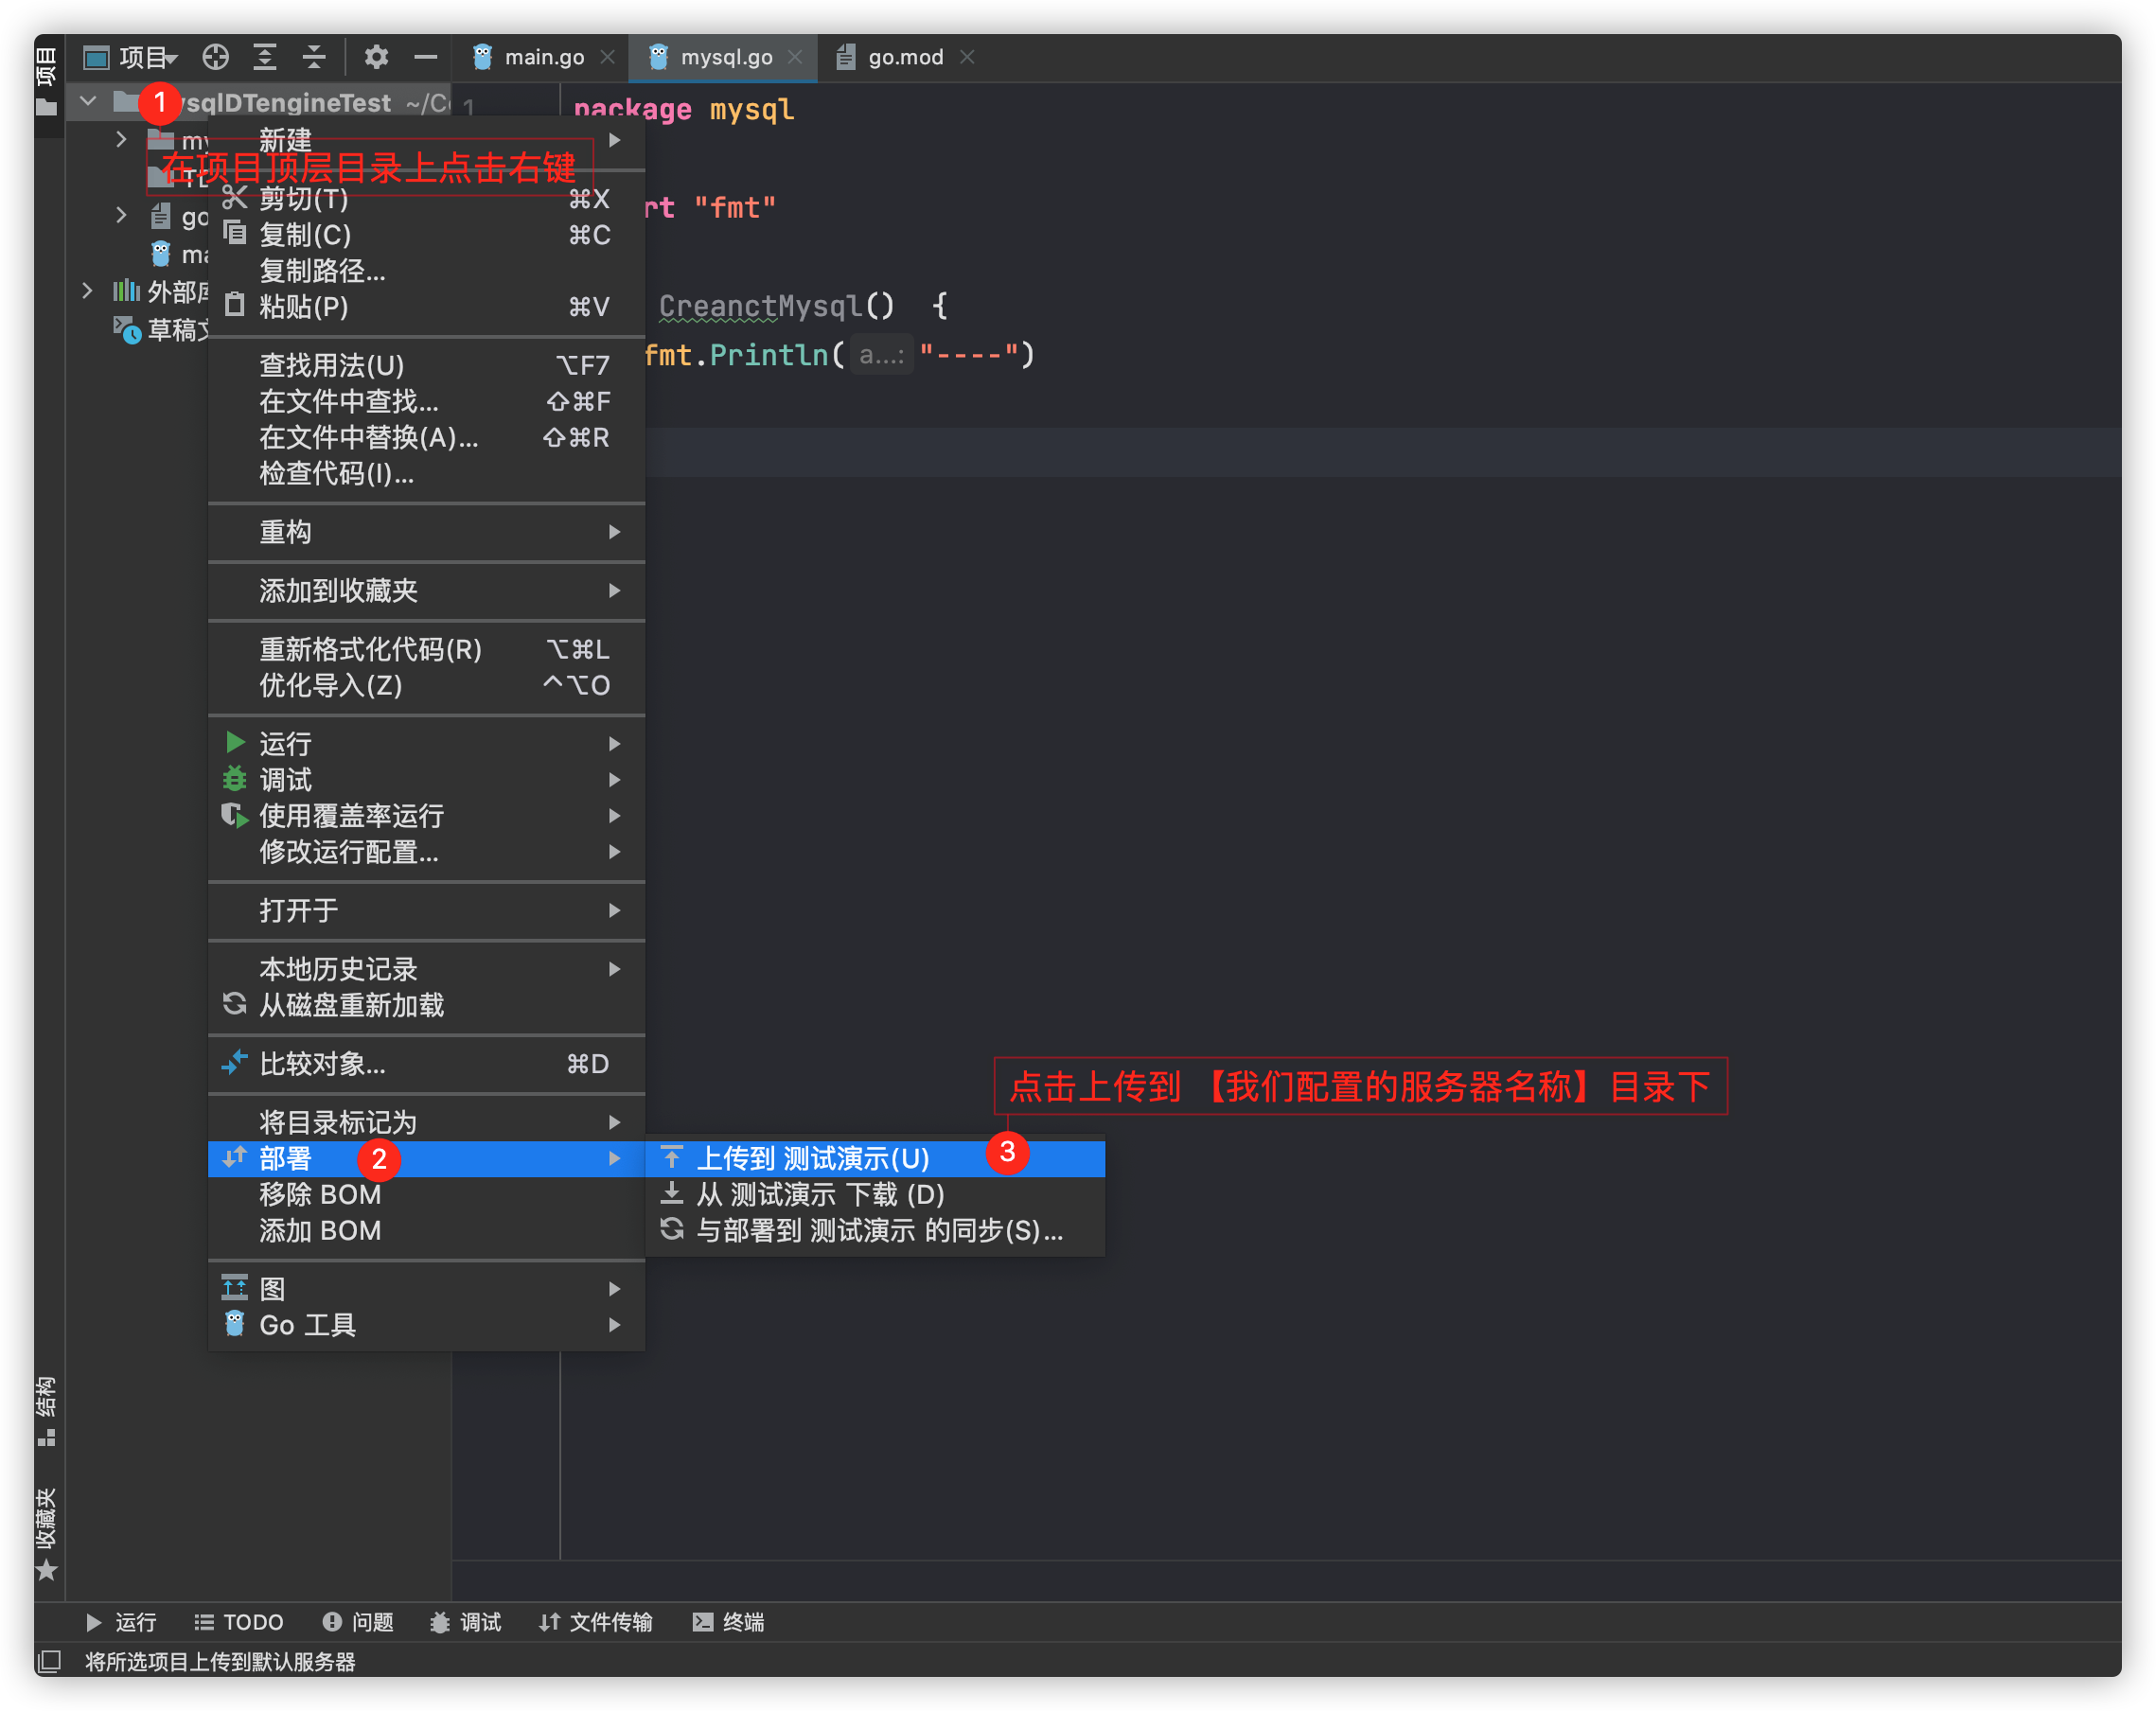
Task: Open the 问题 problems tool window
Action: click(x=358, y=1621)
